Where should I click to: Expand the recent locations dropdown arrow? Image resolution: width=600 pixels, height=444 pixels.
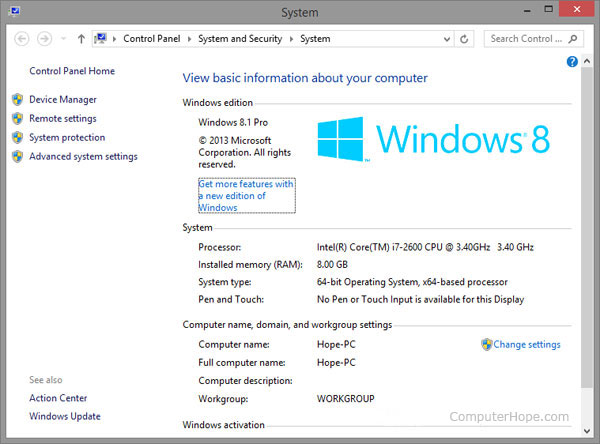[62, 39]
